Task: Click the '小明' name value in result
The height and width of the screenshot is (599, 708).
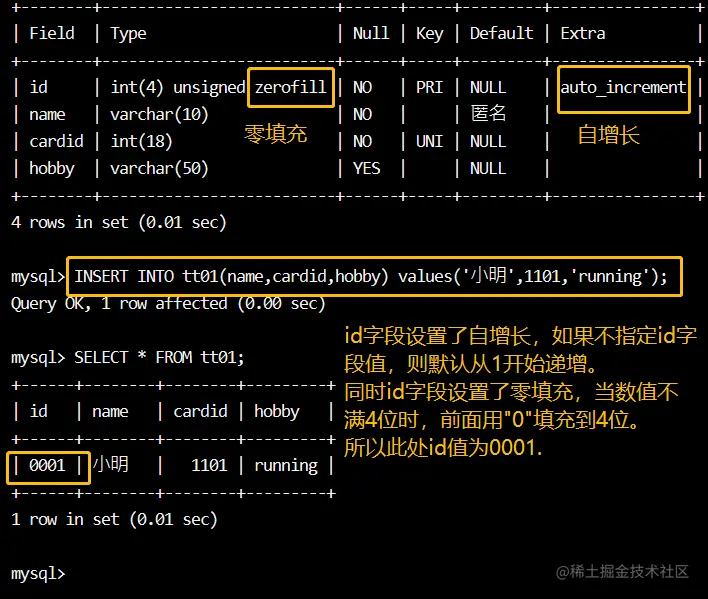Action: (x=111, y=464)
